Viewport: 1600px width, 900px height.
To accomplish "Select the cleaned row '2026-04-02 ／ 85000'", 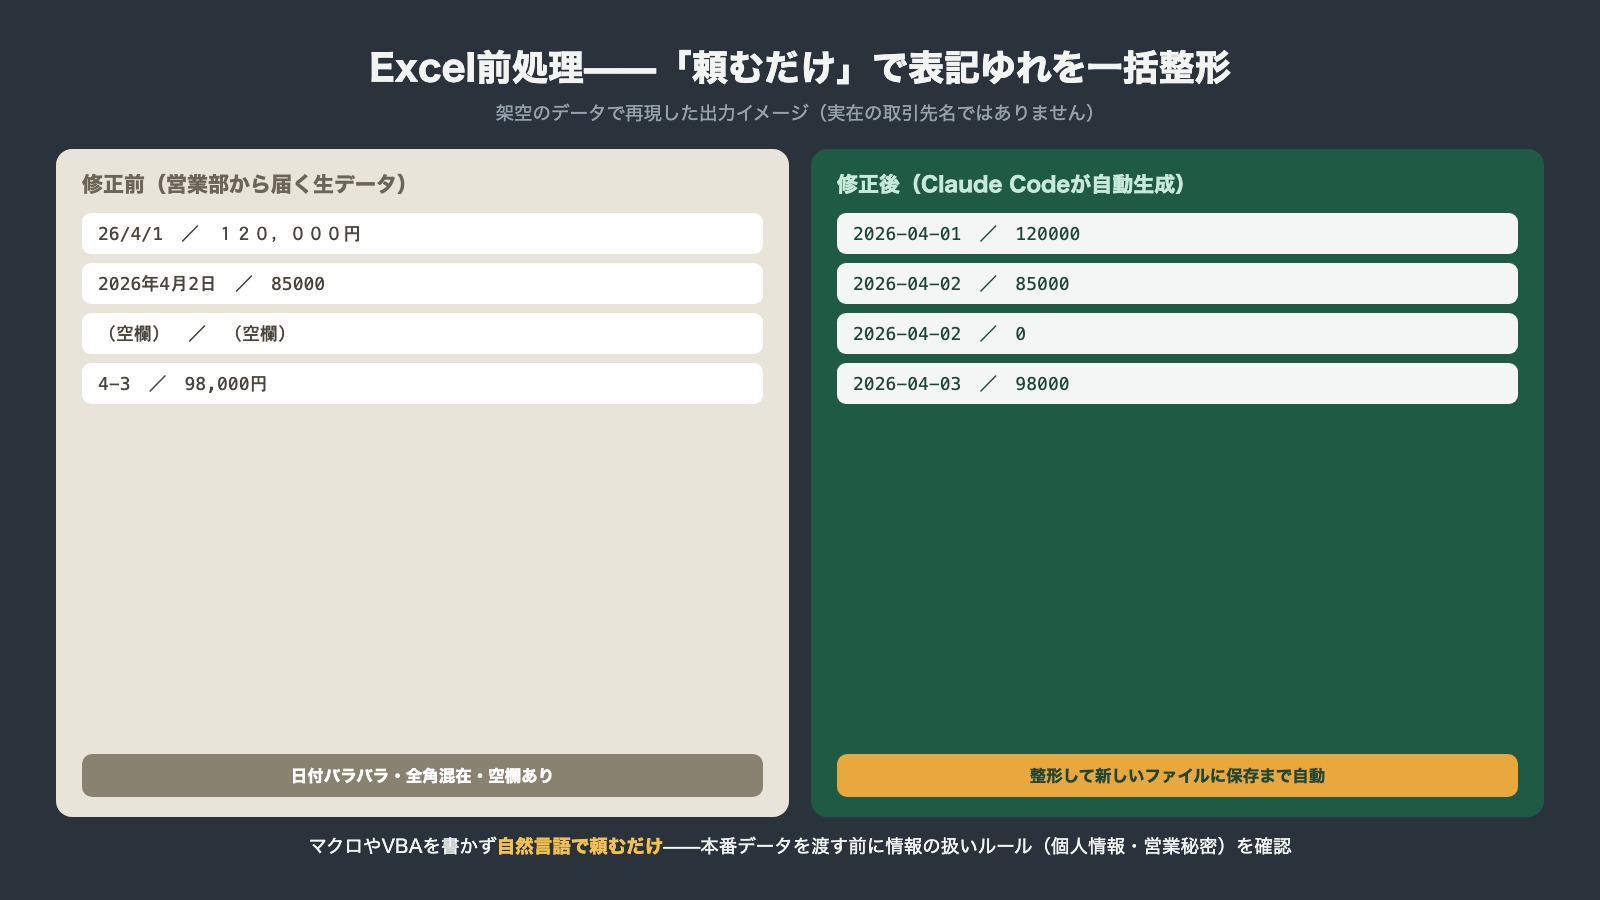I will (1177, 283).
